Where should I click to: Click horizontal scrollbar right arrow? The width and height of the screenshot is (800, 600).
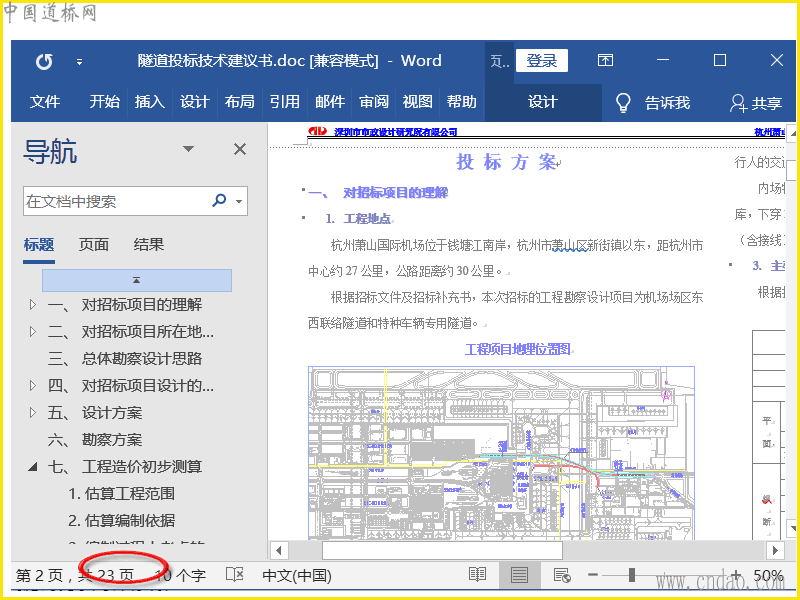point(775,551)
